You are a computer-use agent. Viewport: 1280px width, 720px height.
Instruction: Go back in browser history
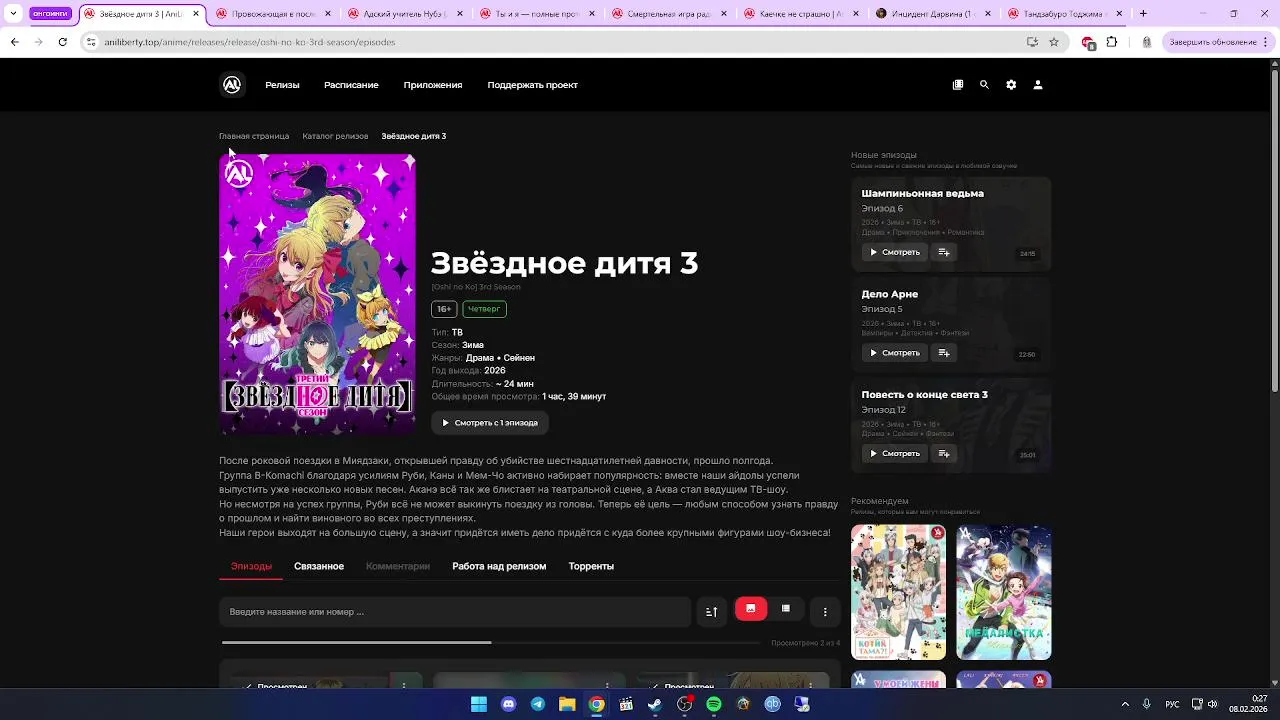point(14,42)
